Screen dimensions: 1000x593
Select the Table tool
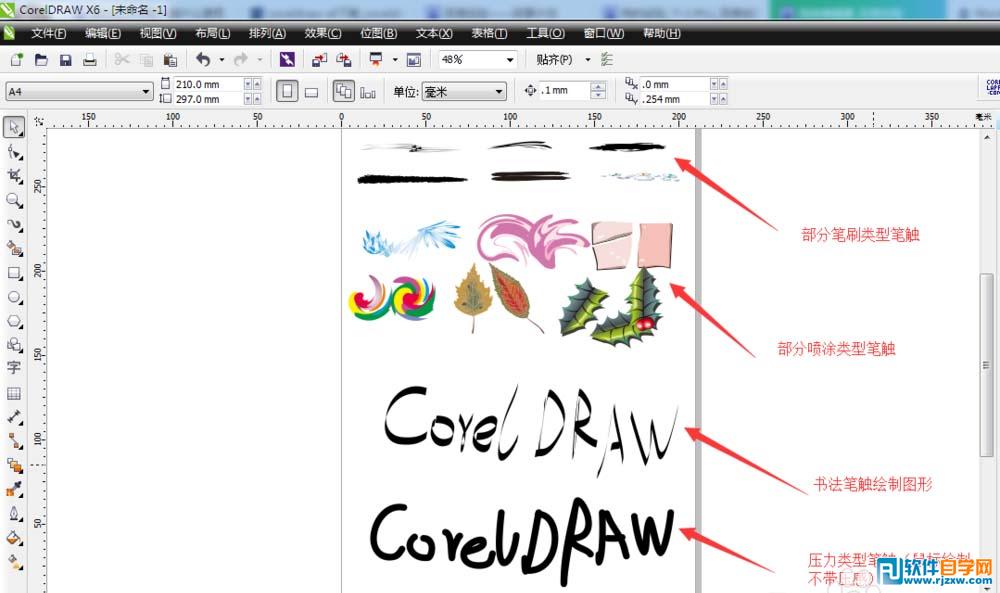pyautogui.click(x=14, y=393)
